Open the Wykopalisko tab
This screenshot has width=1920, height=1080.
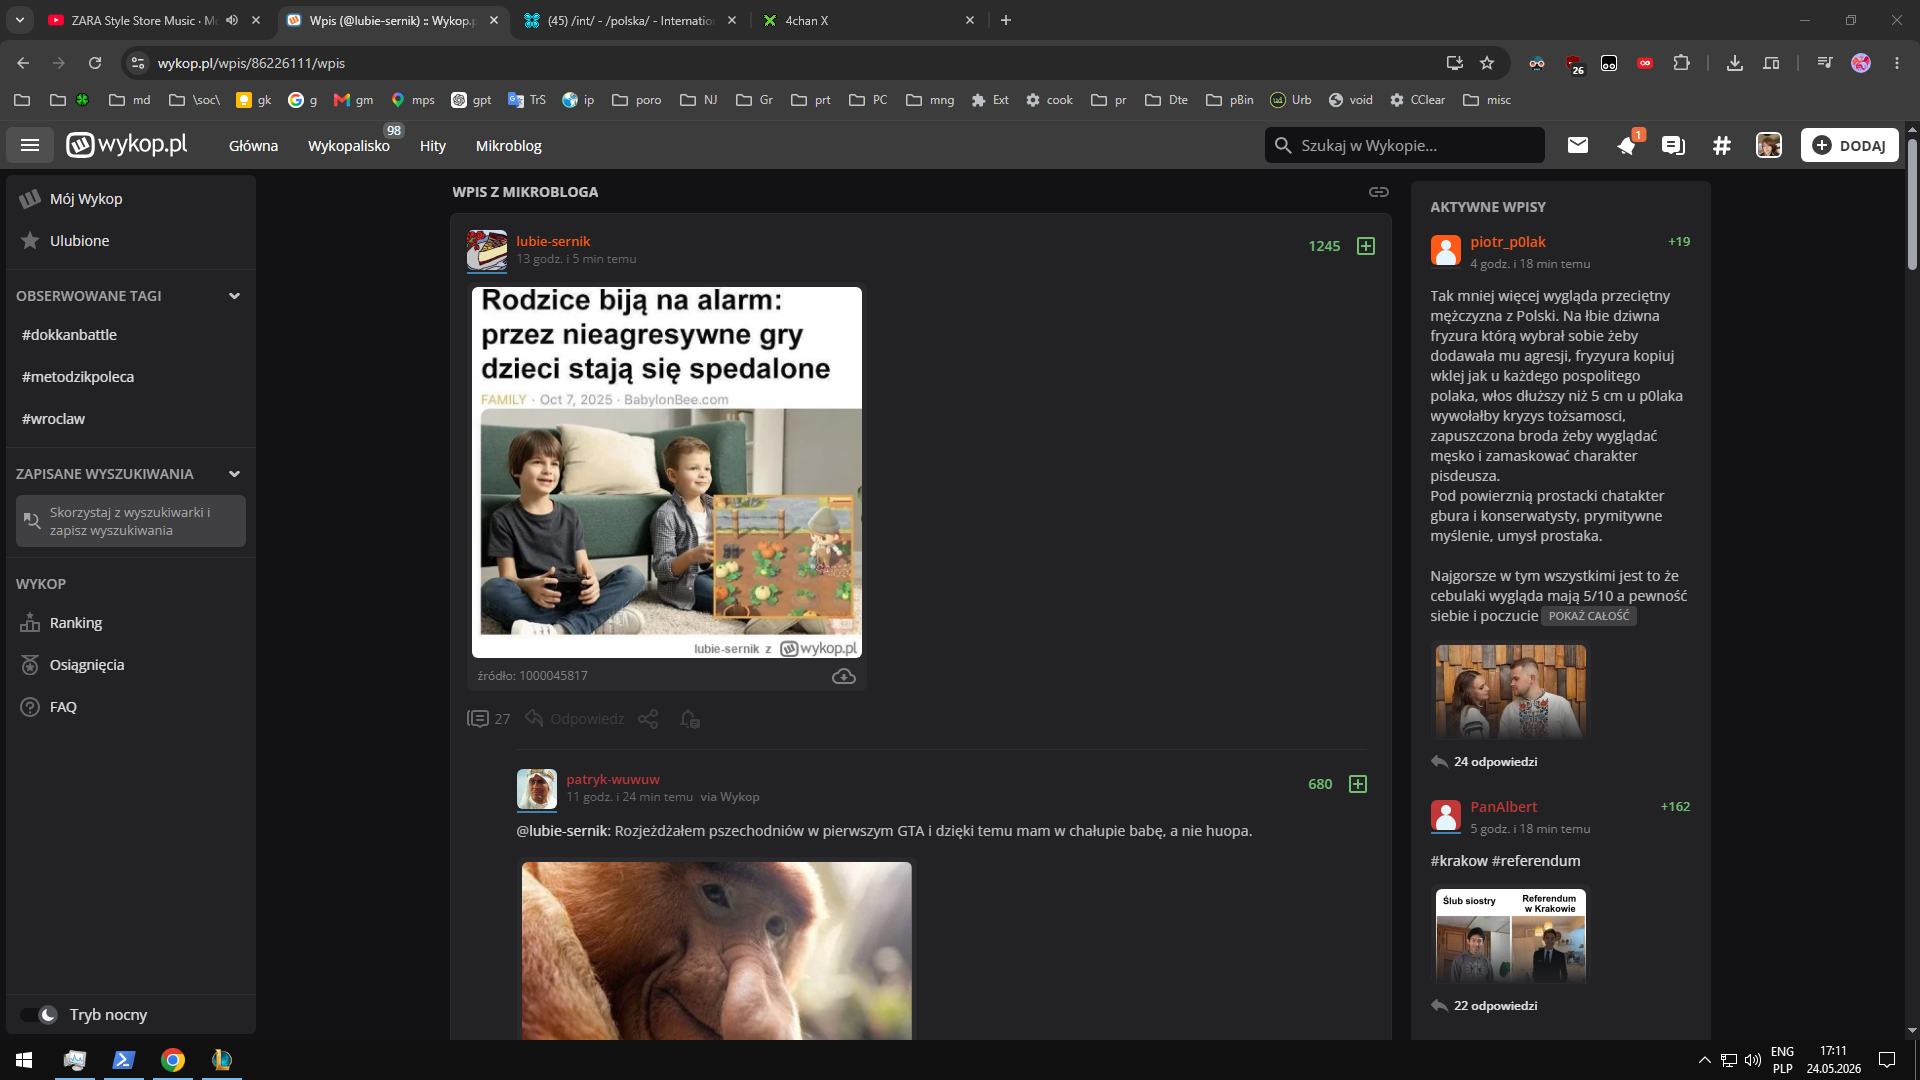349,146
